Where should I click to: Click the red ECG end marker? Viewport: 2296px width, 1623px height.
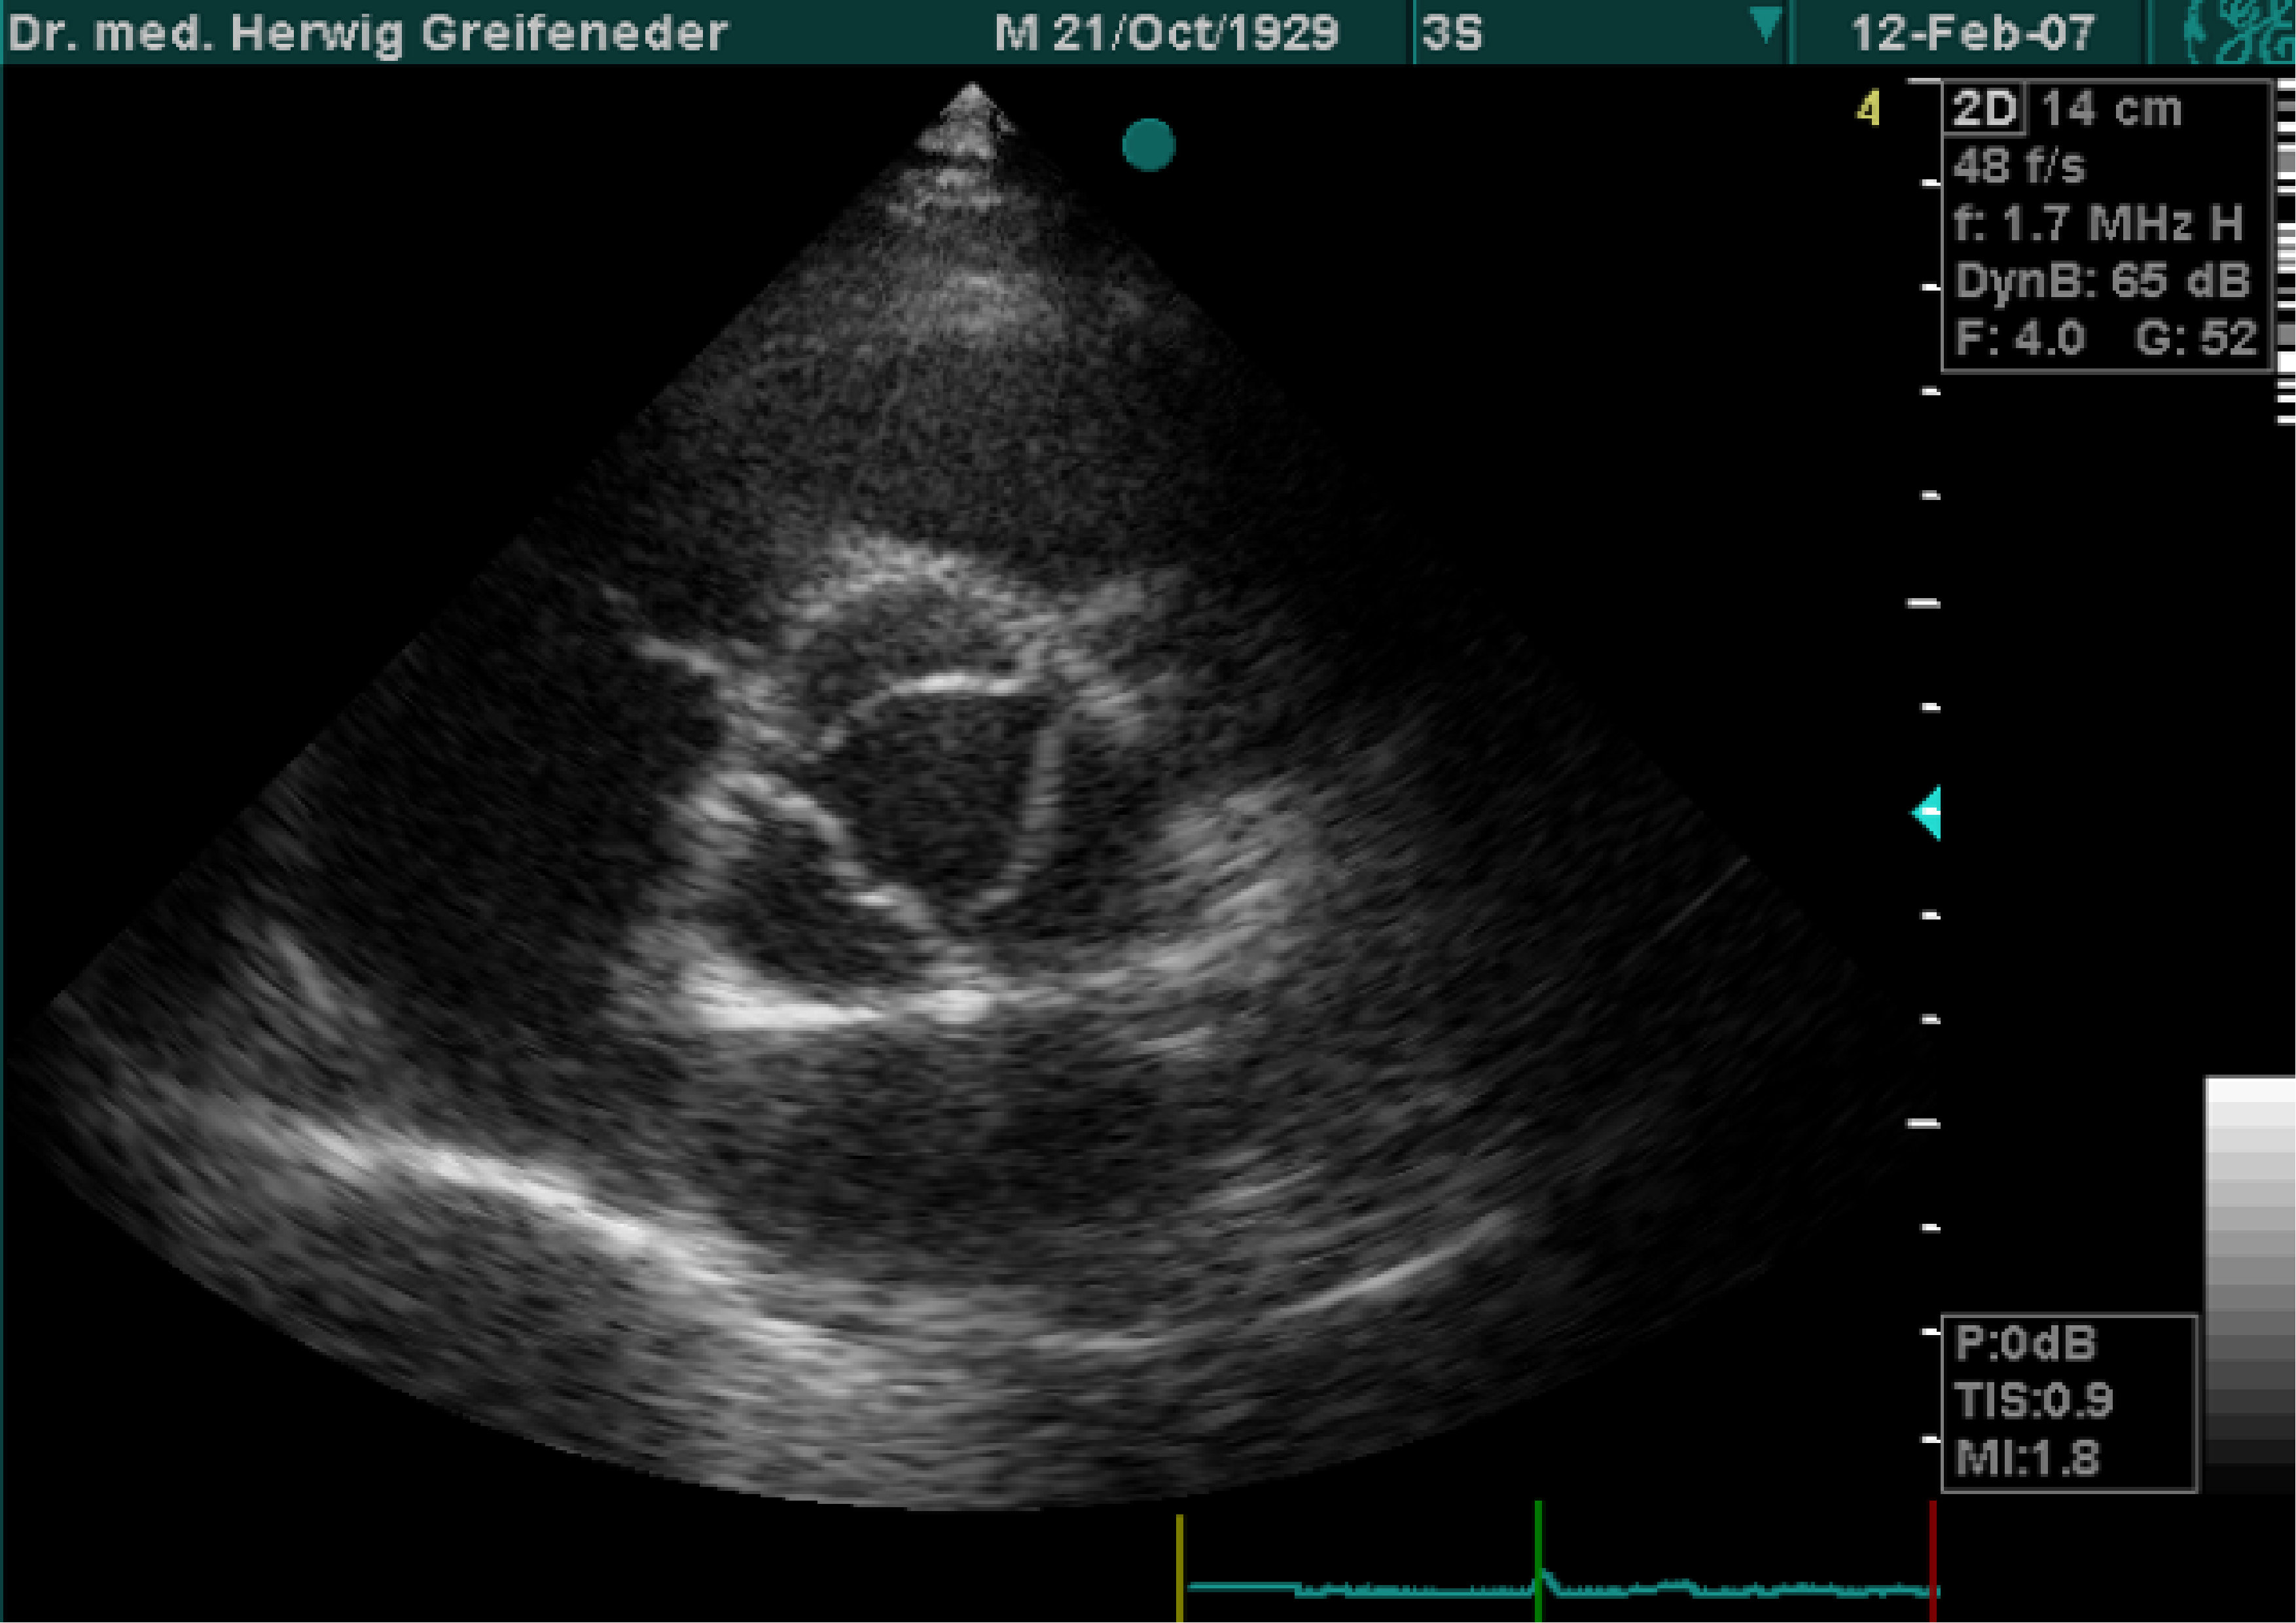pos(1933,1560)
